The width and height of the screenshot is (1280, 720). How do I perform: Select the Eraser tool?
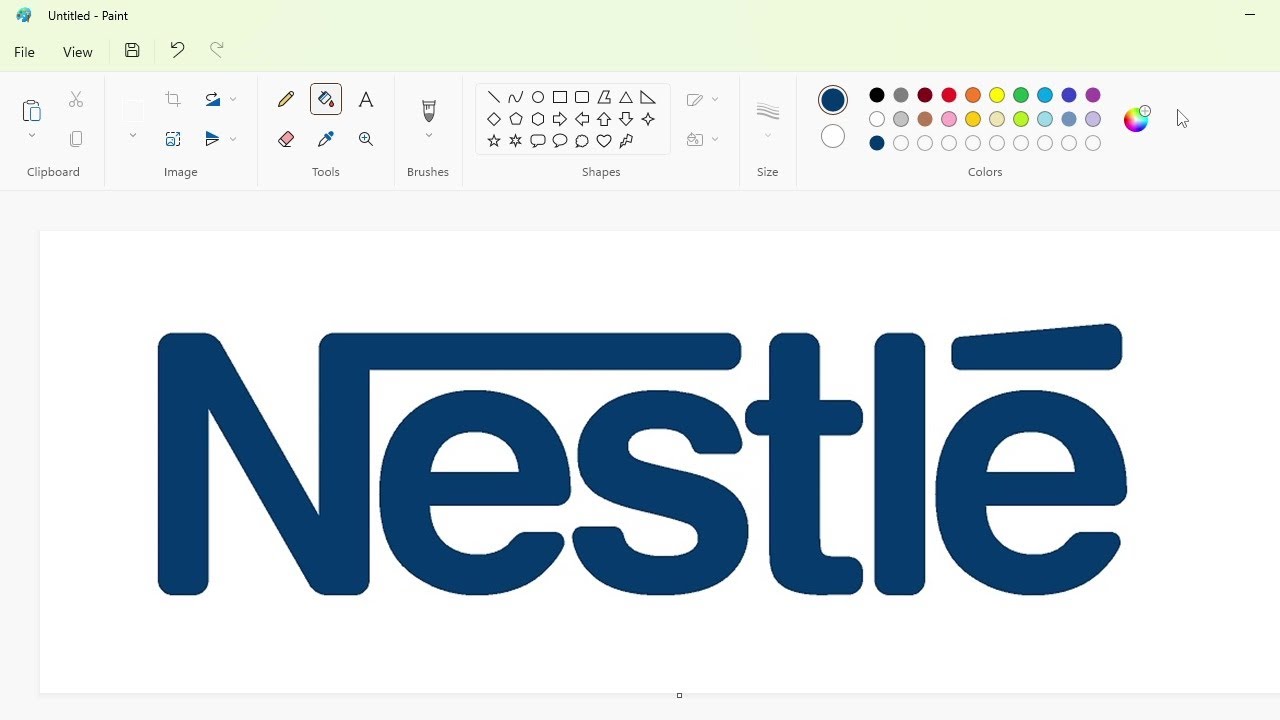(x=286, y=139)
